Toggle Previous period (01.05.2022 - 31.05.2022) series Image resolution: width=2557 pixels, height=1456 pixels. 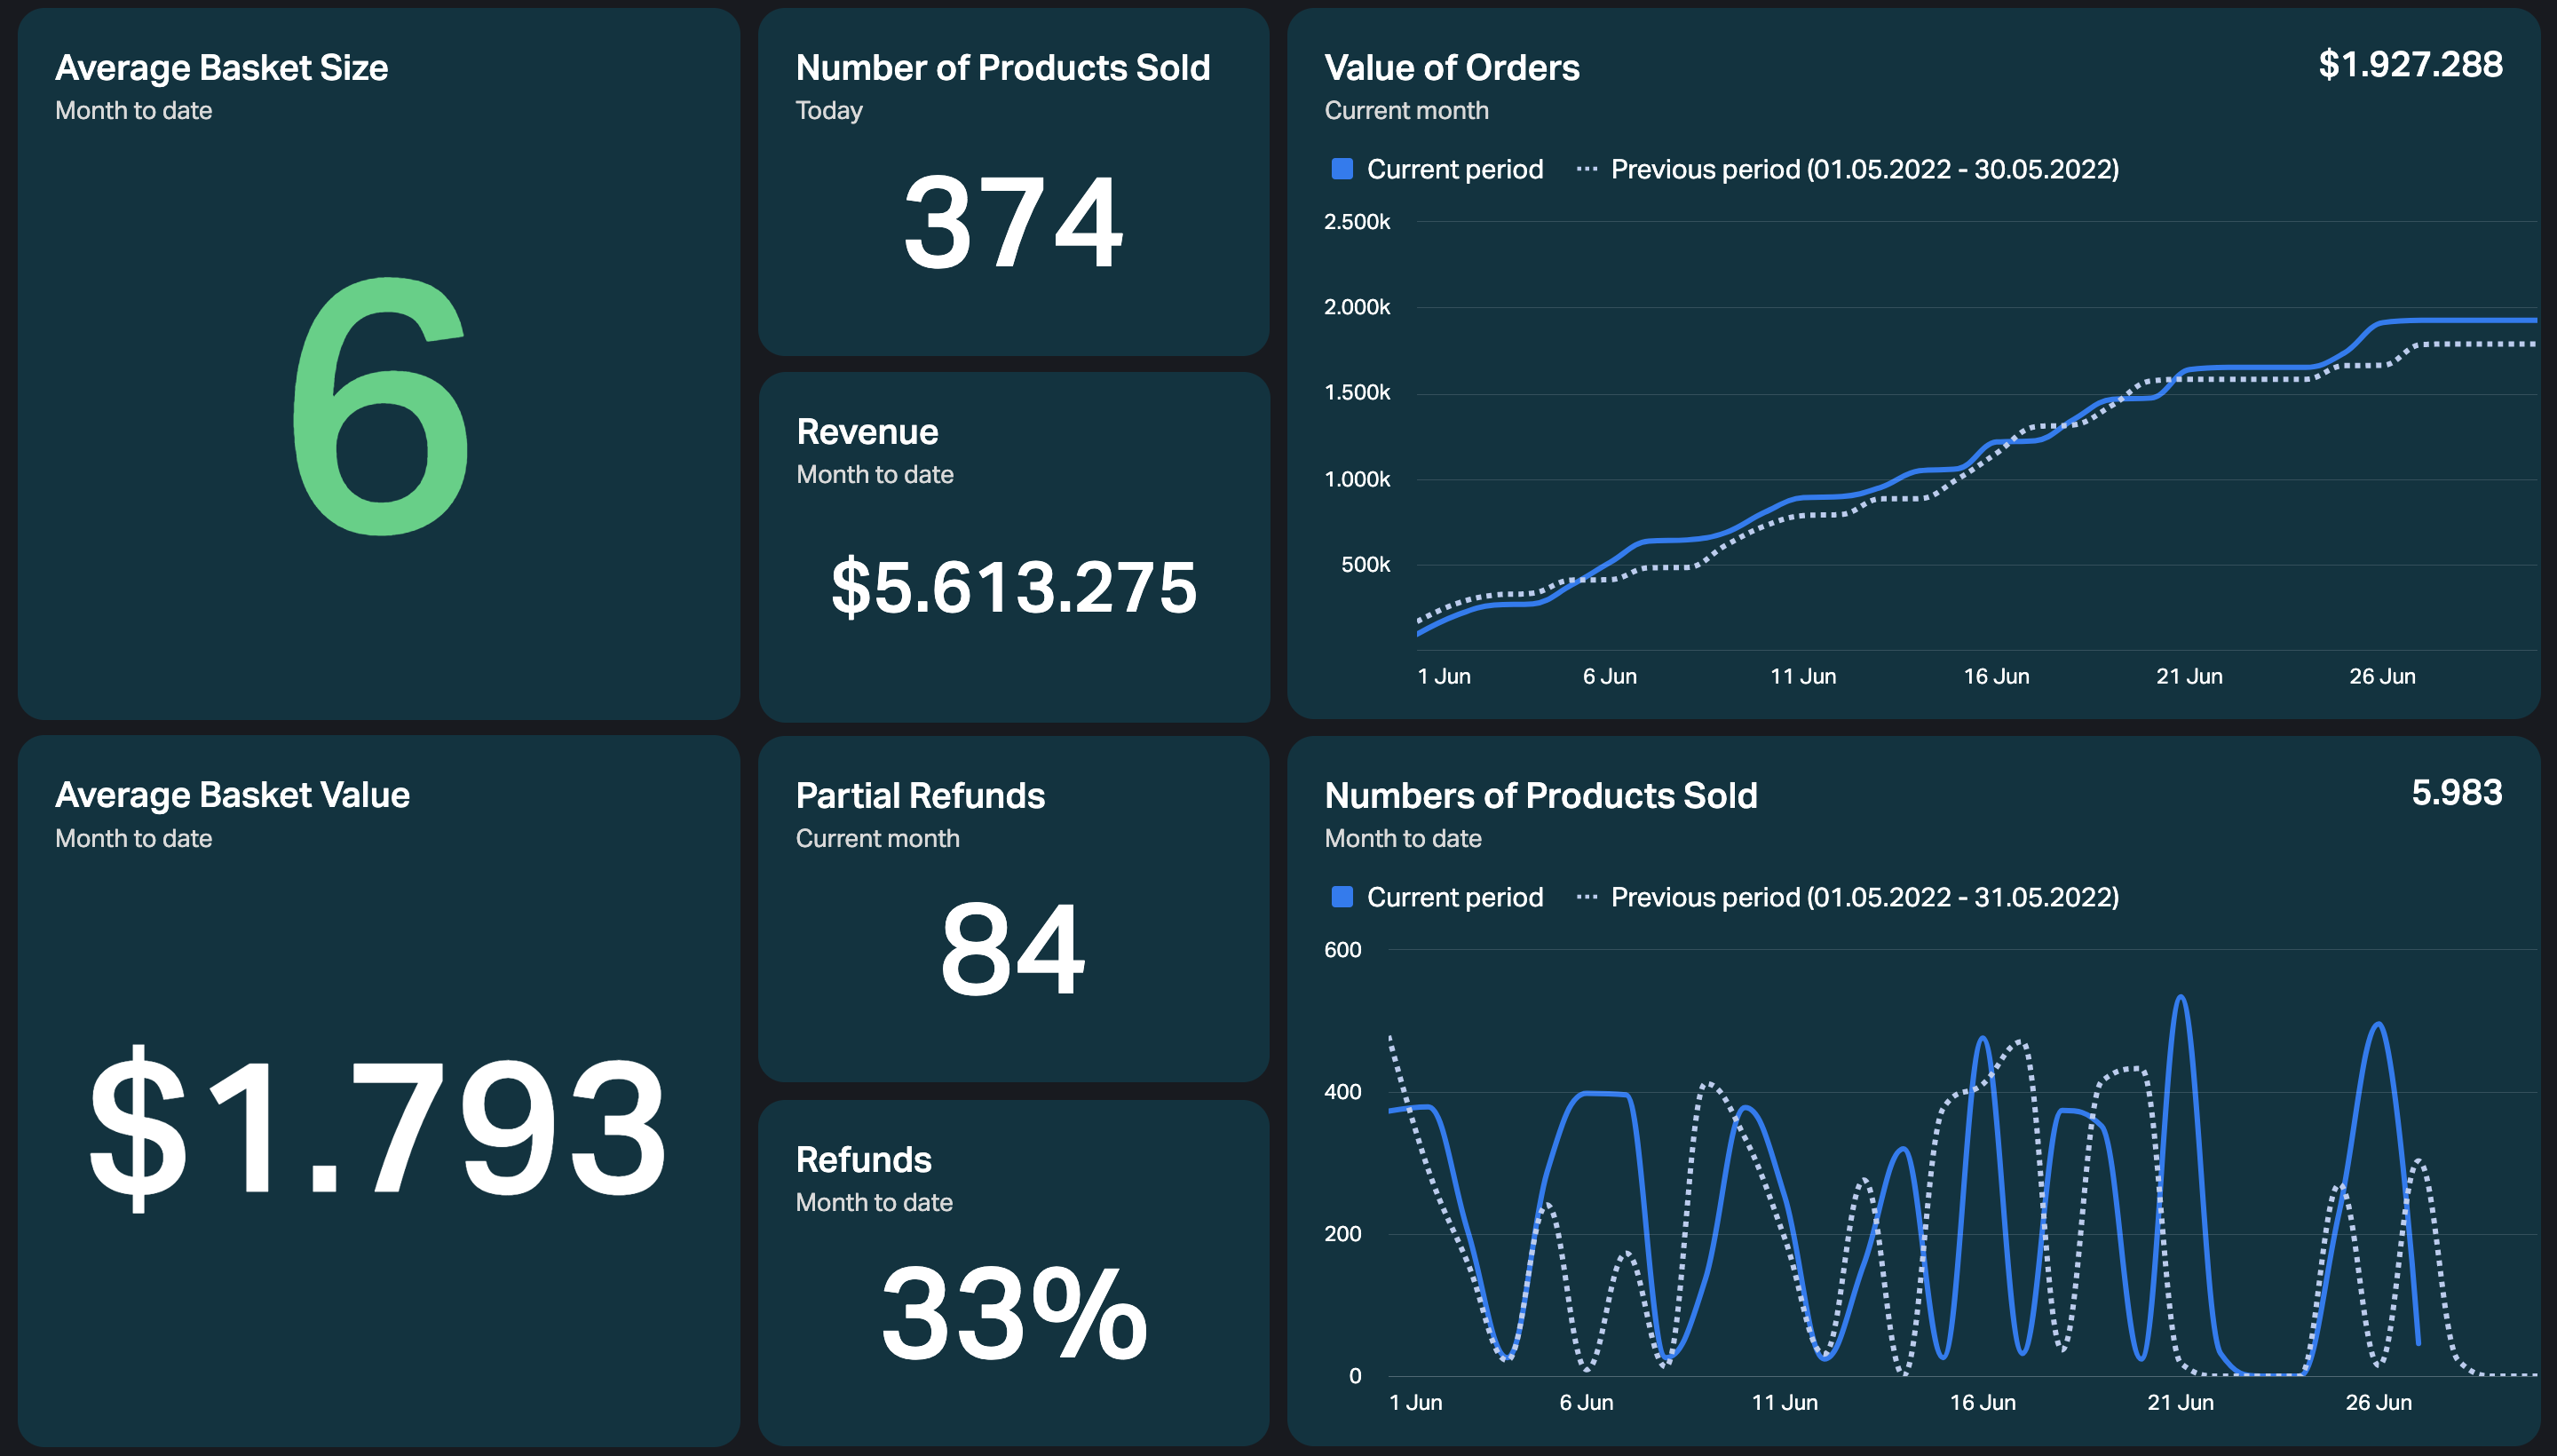coord(1847,897)
